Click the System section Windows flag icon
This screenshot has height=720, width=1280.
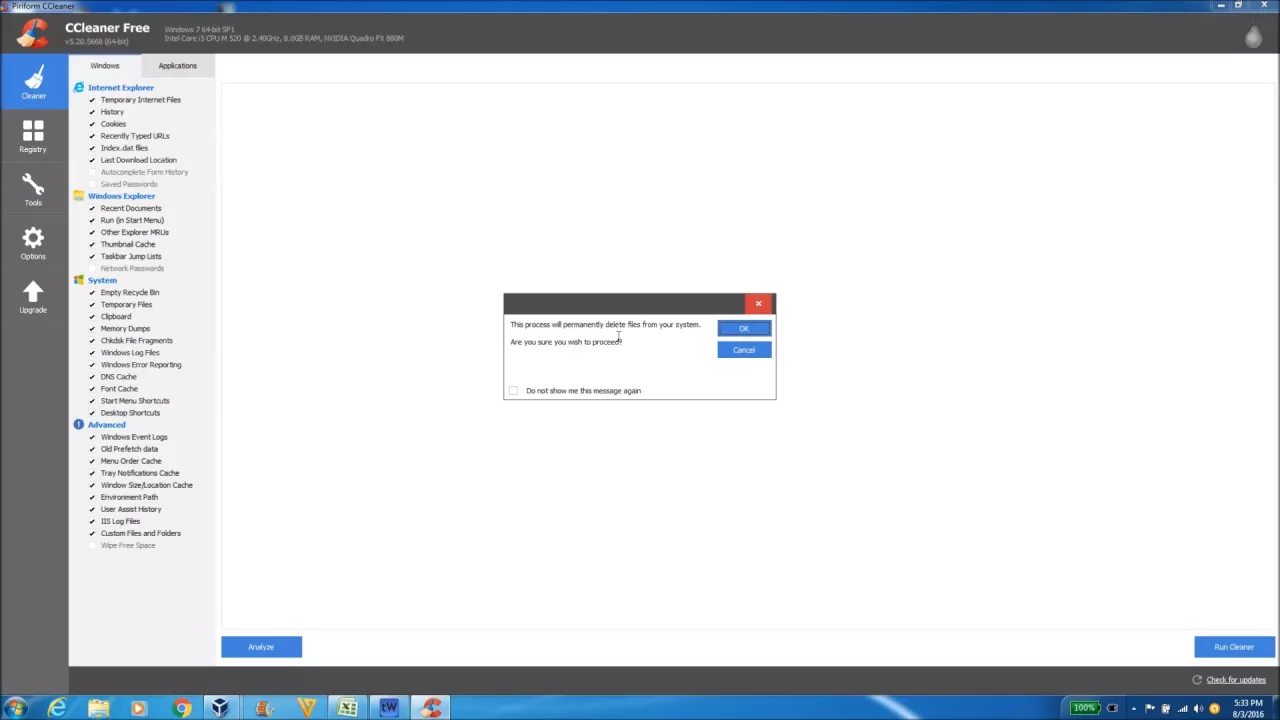[79, 280]
